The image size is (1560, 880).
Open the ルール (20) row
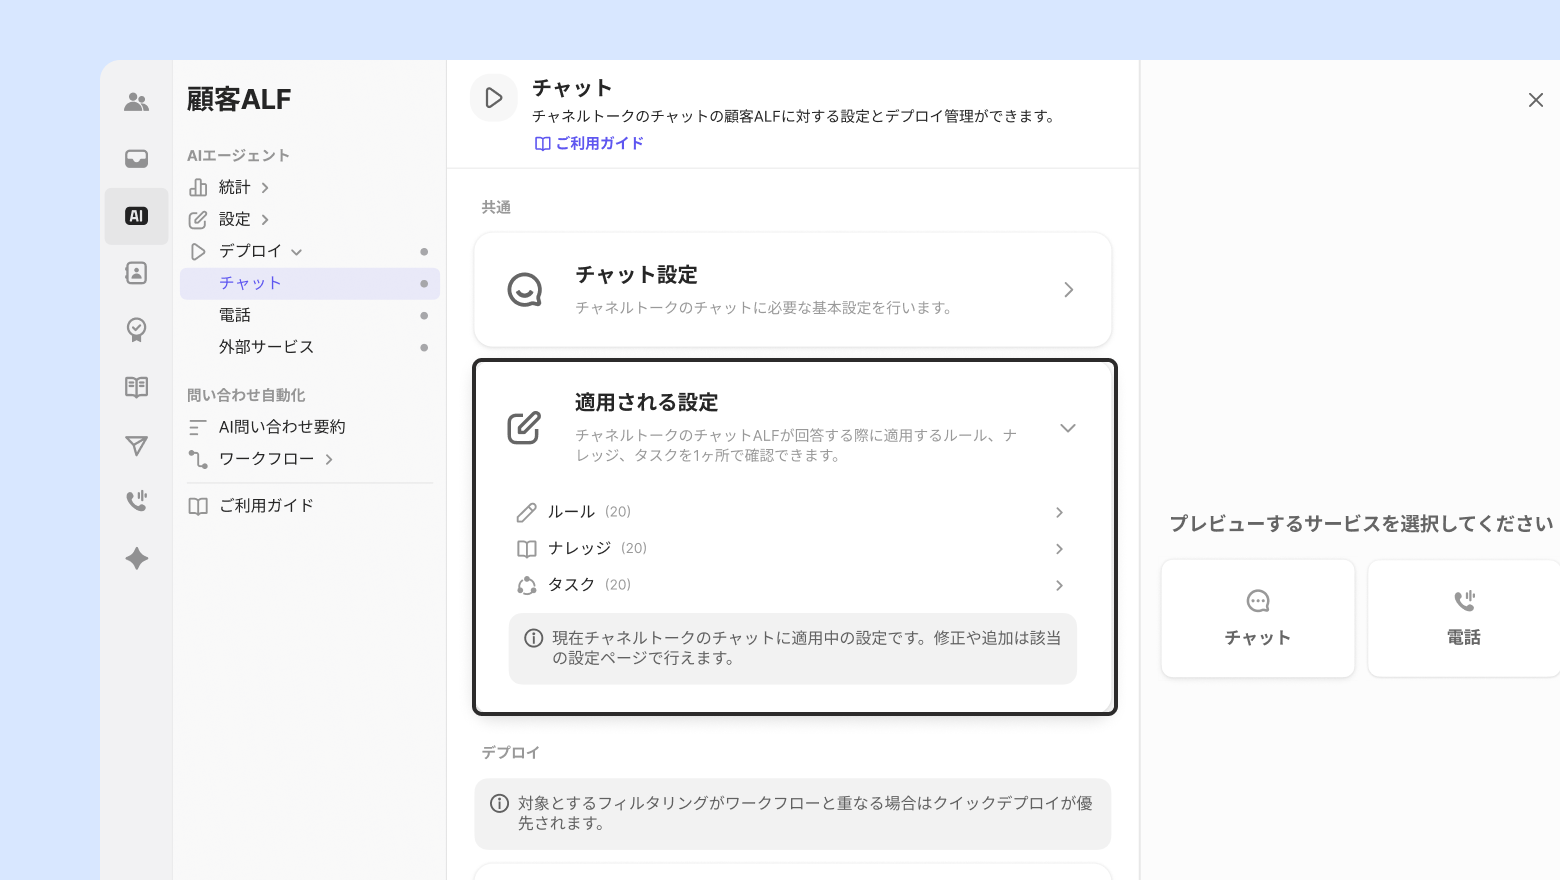(790, 512)
